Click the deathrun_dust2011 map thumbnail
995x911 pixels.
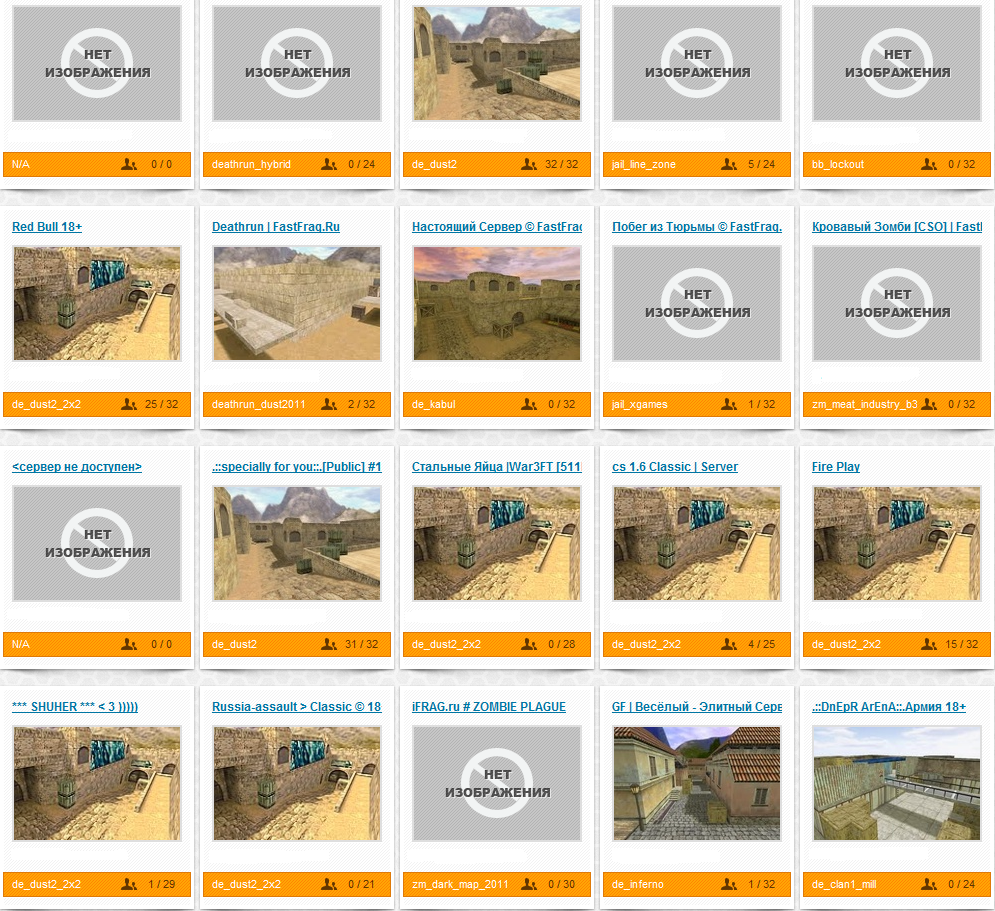(x=297, y=304)
